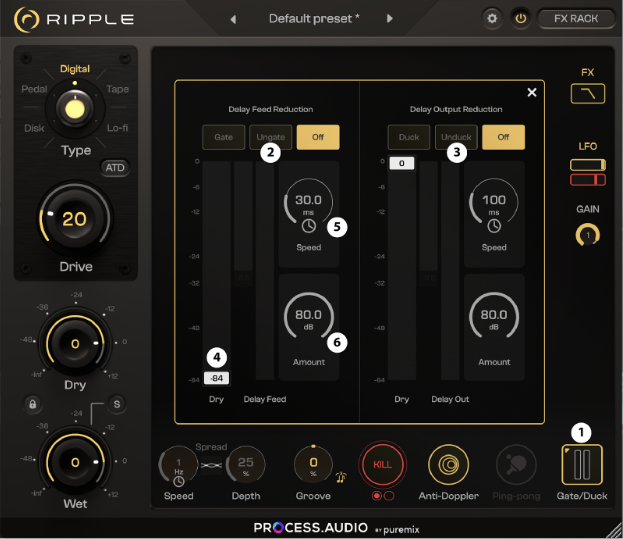The image size is (623, 539).
Task: Select Ungate mode for delay feed
Action: point(271,137)
